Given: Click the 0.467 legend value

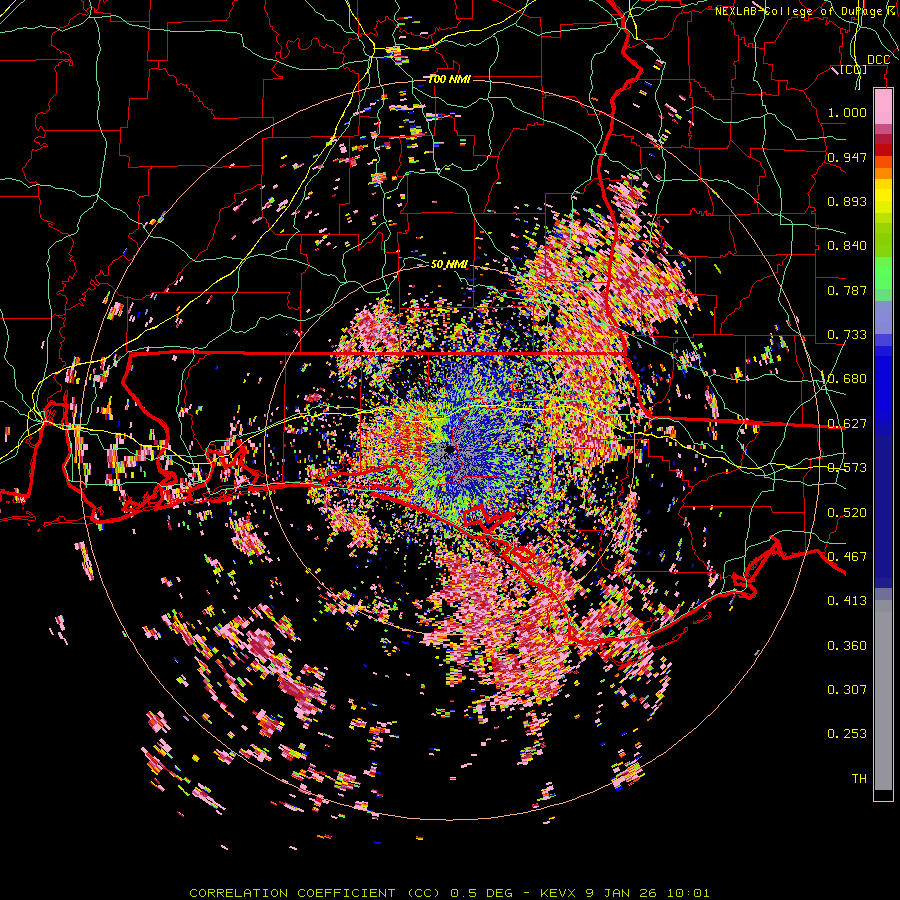Looking at the screenshot, I should 847,557.
